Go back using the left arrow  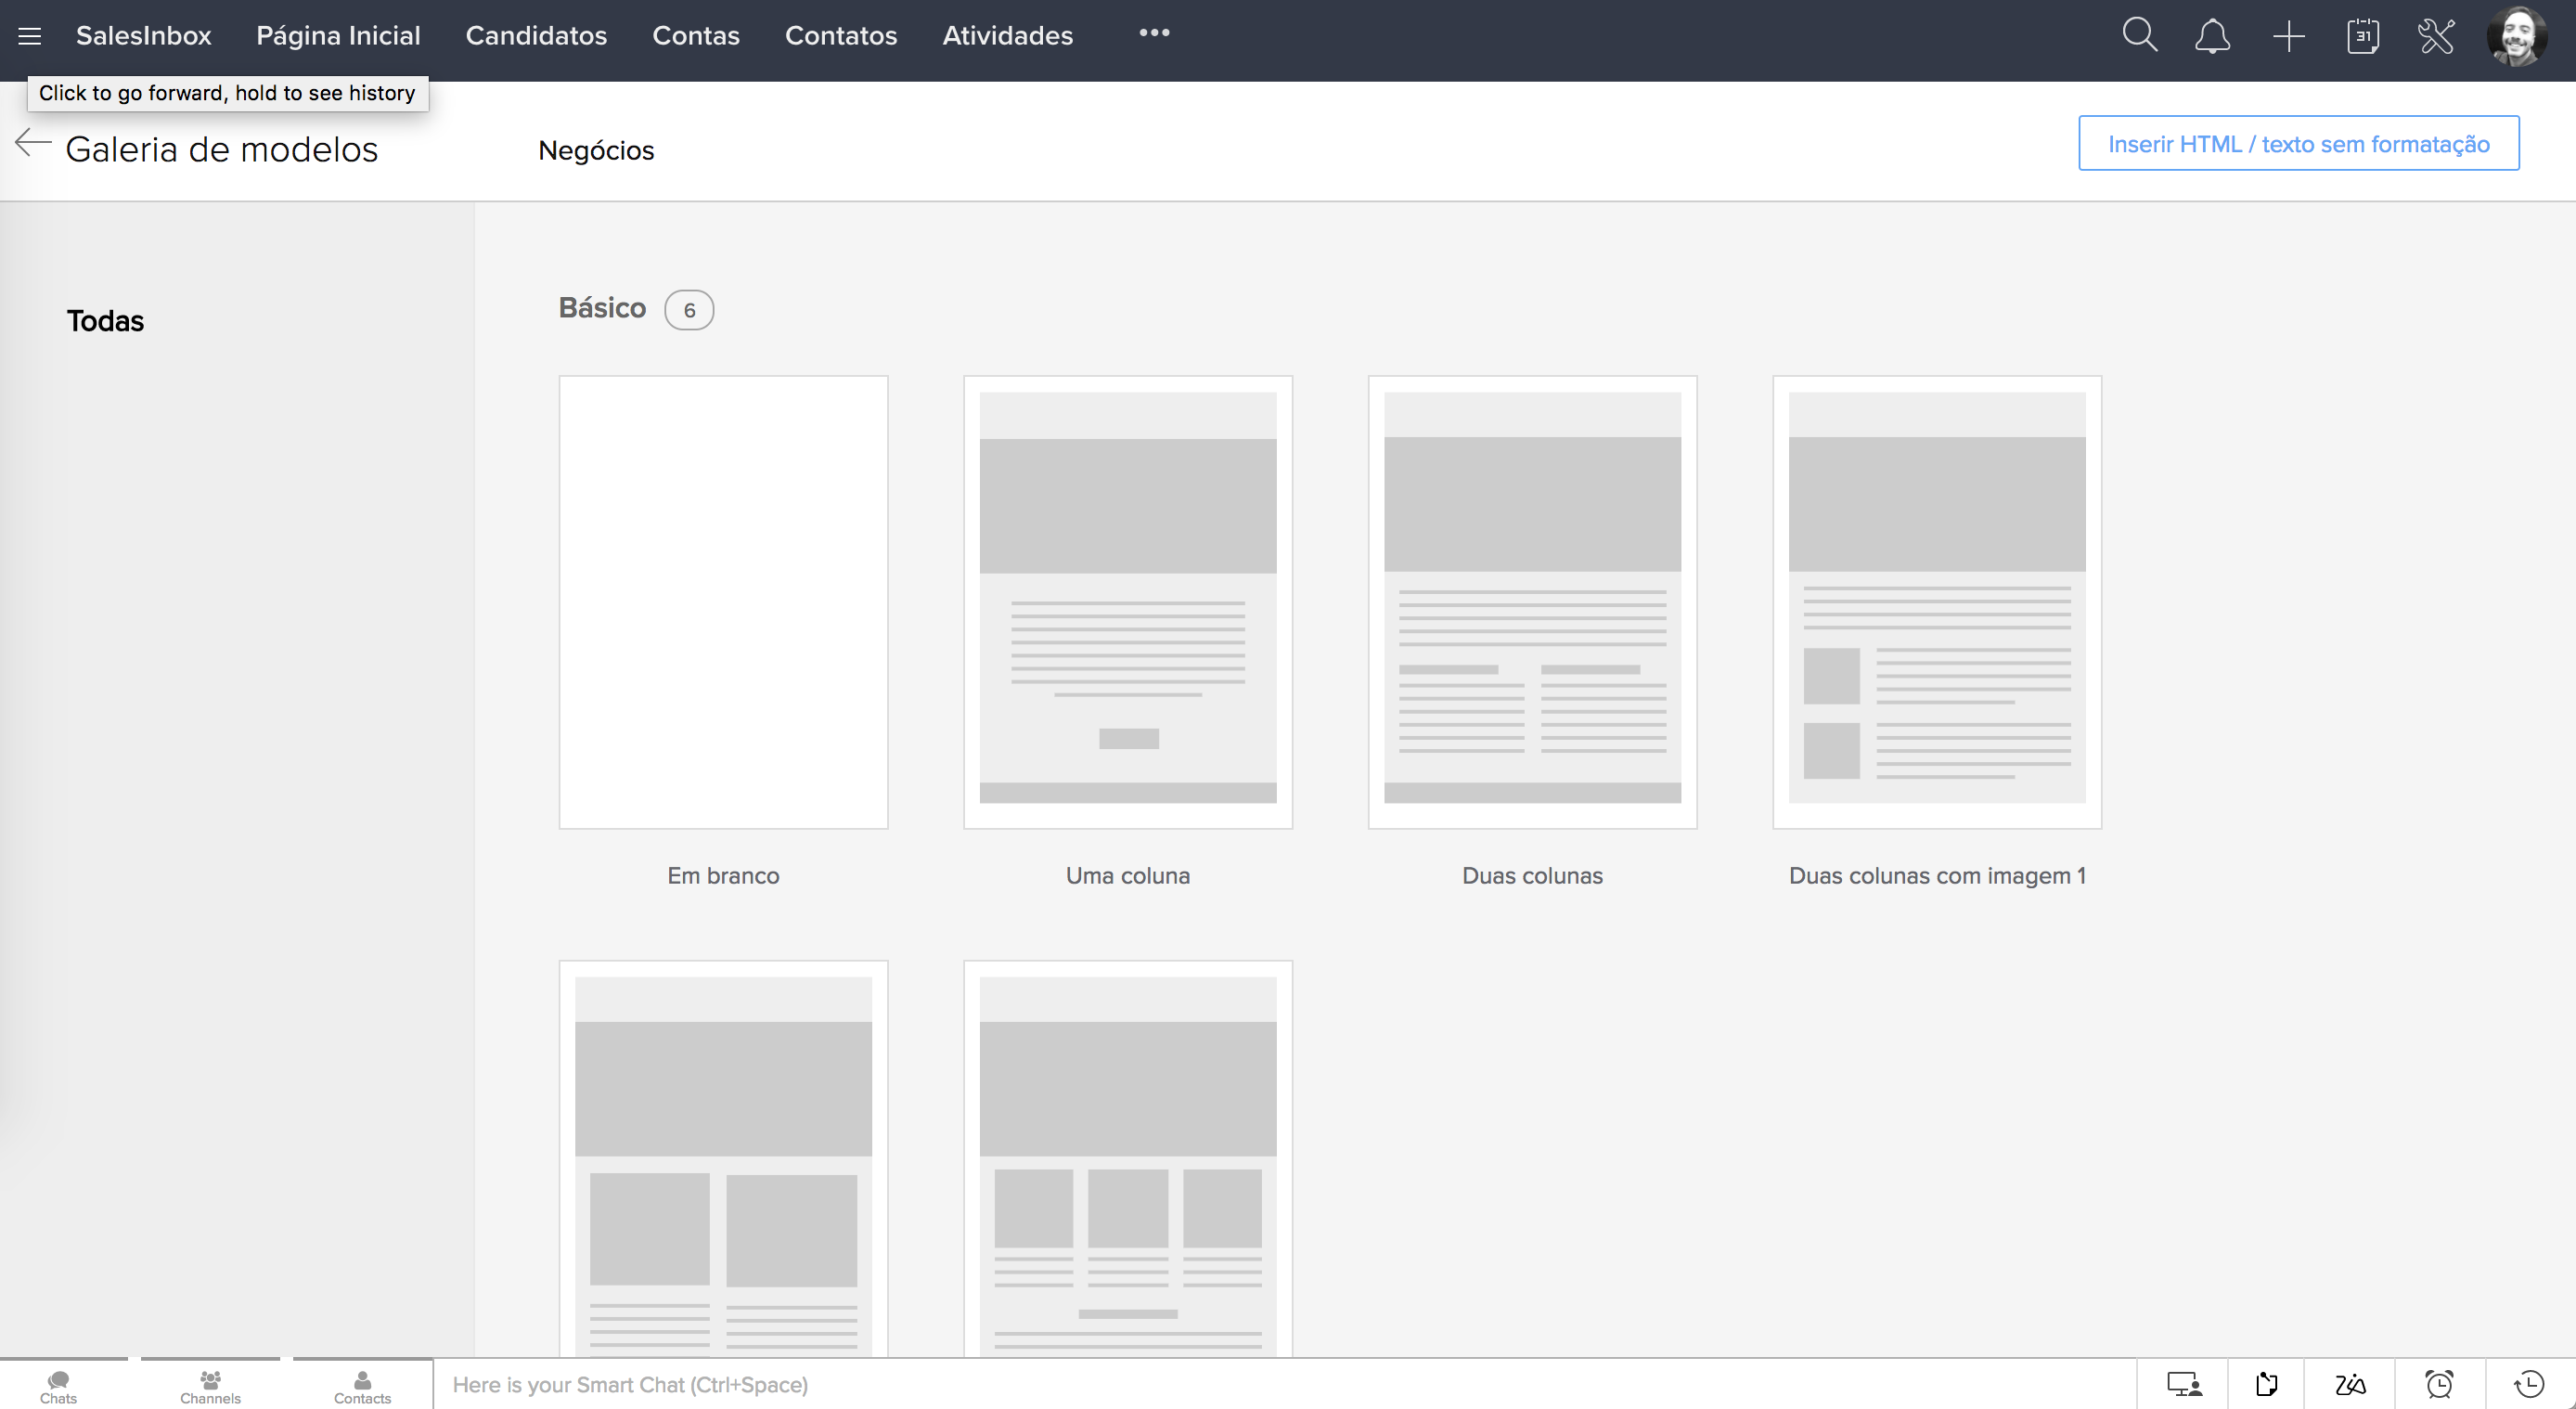[33, 144]
